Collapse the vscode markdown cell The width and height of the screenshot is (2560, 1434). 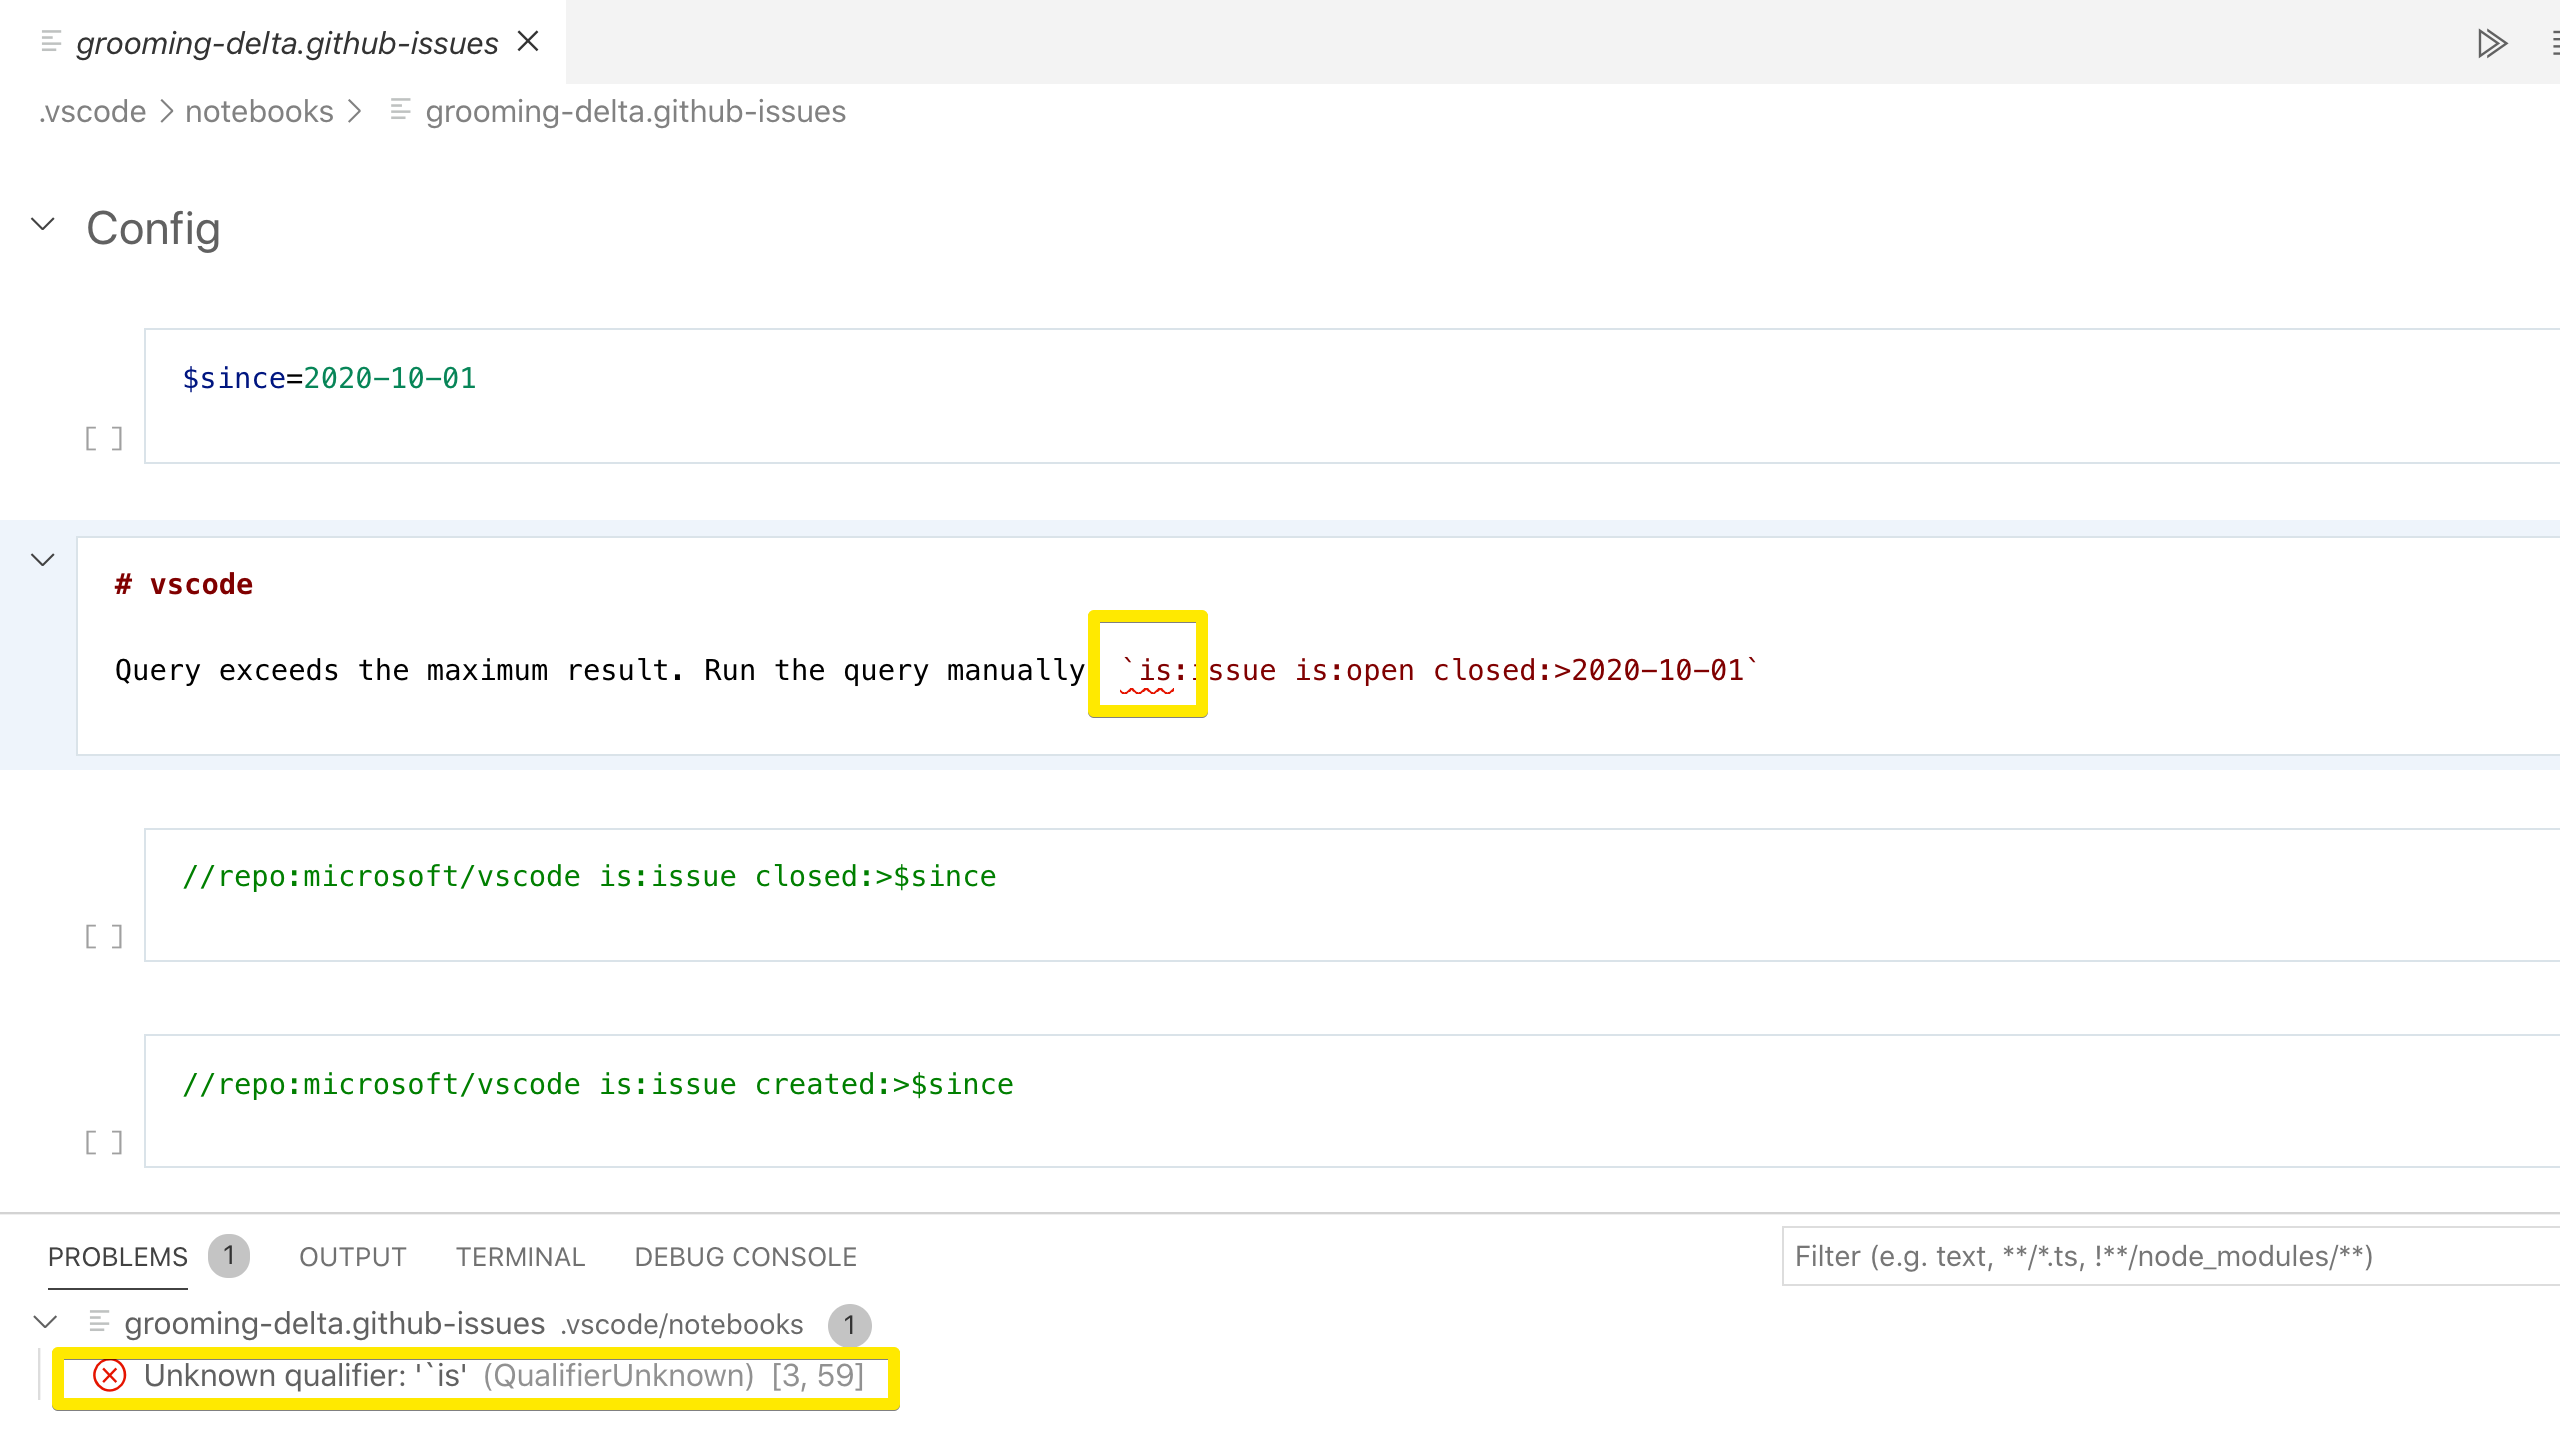point(41,559)
